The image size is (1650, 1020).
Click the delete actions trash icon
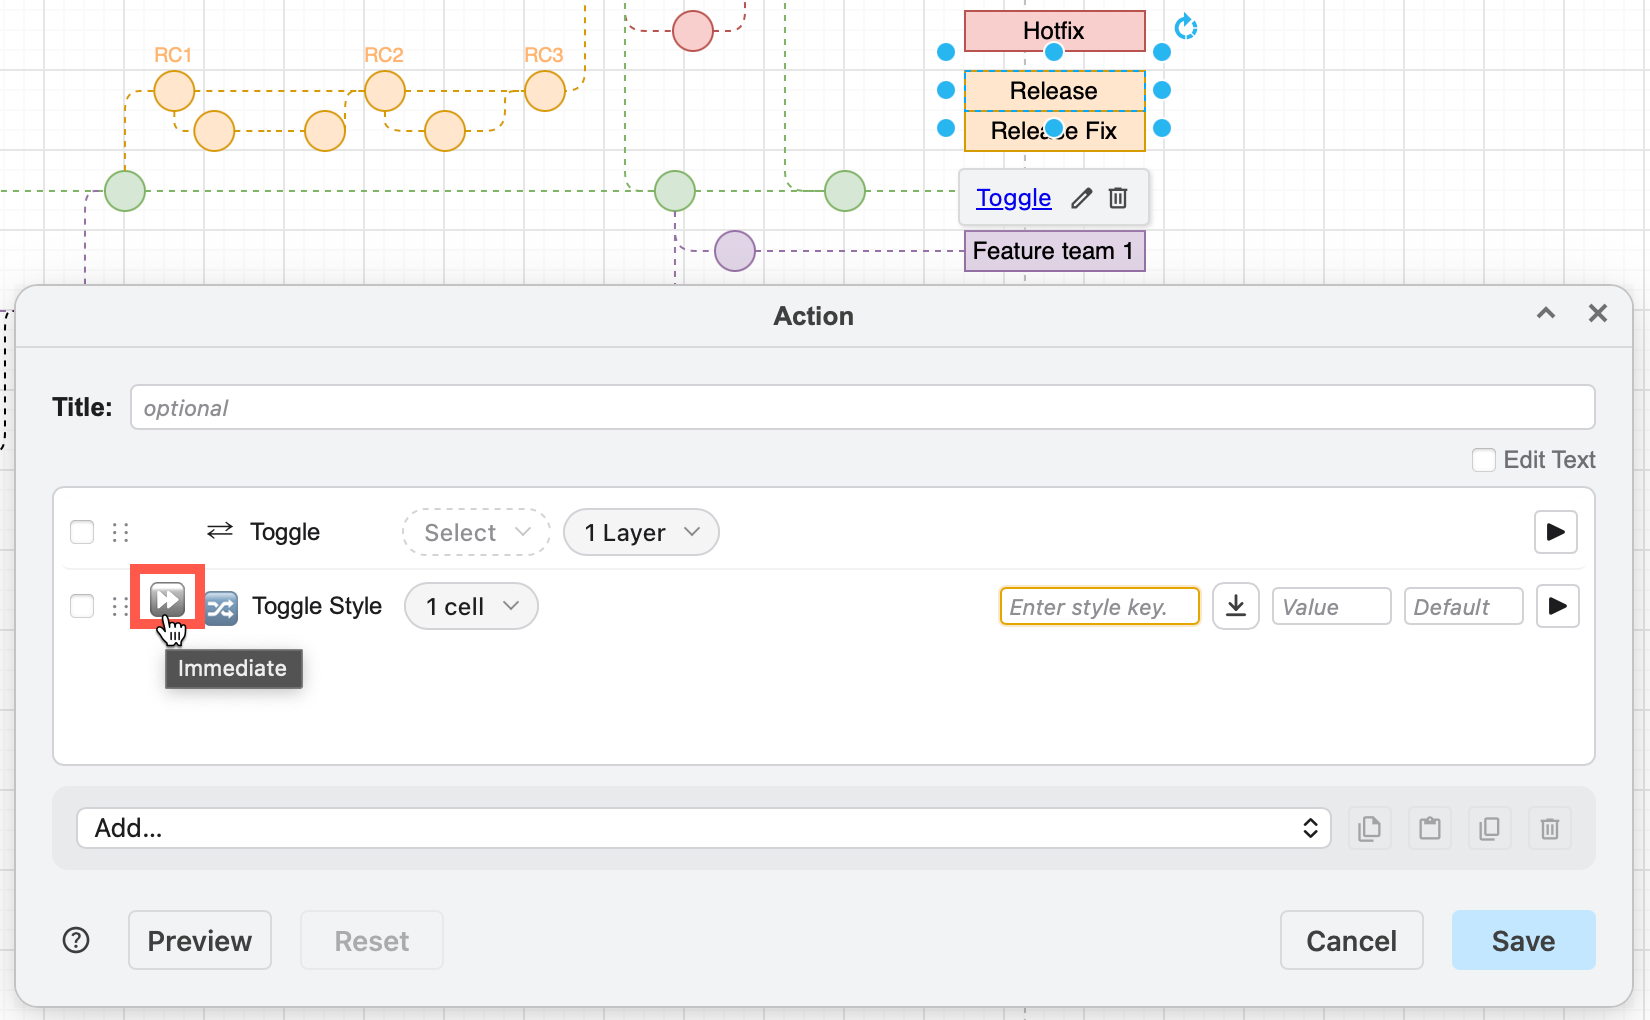point(1550,828)
